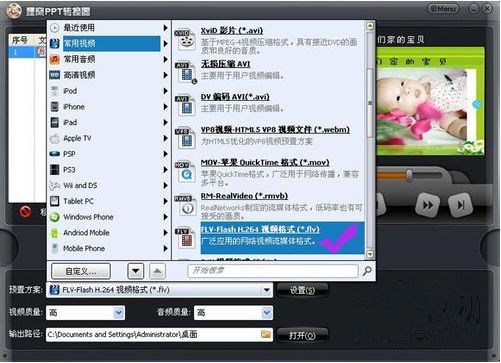The width and height of the screenshot is (501, 363).
Task: Click the move-down arrow button
Action: click(x=136, y=271)
